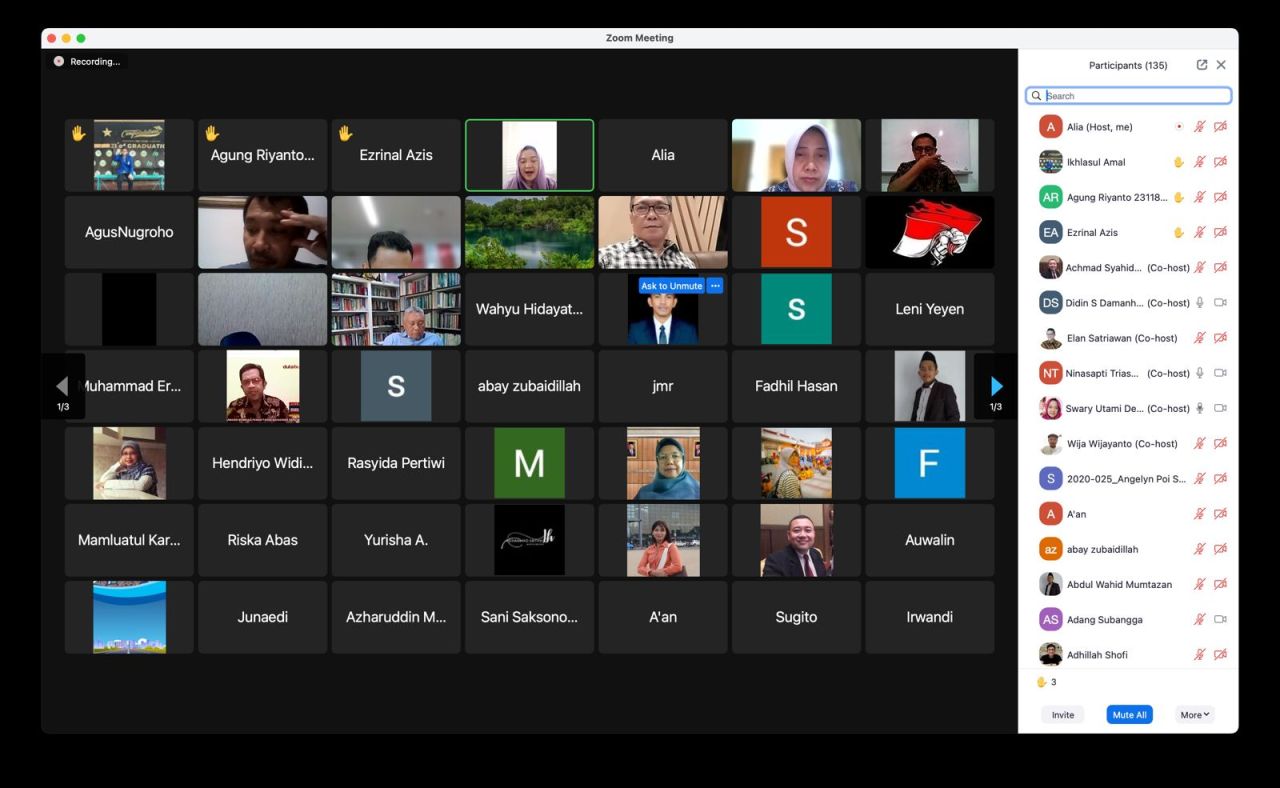
Task: Click camera icon for Didin S Damanh
Action: click(1220, 303)
